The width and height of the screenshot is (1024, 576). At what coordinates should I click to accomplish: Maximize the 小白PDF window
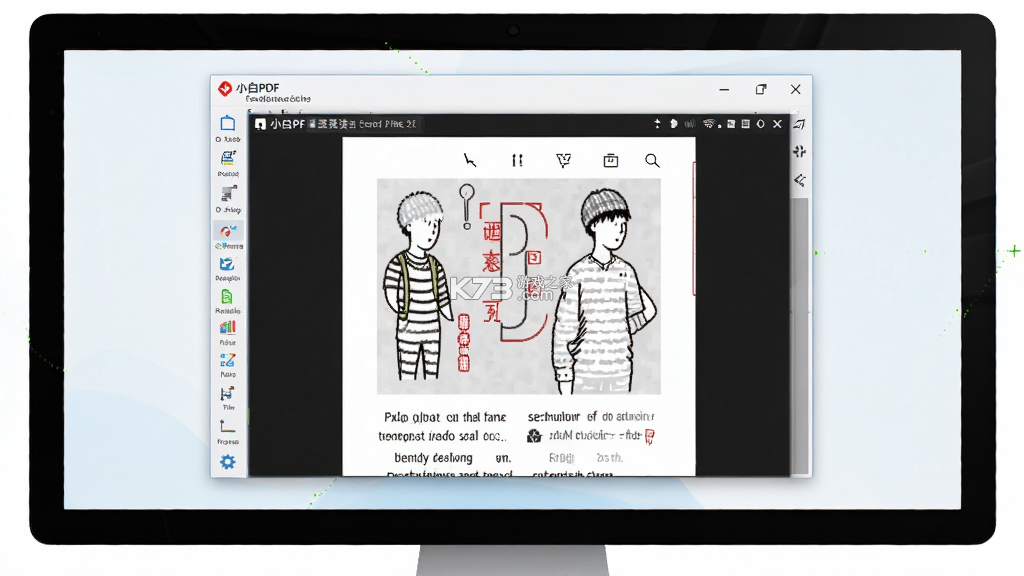[x=761, y=89]
